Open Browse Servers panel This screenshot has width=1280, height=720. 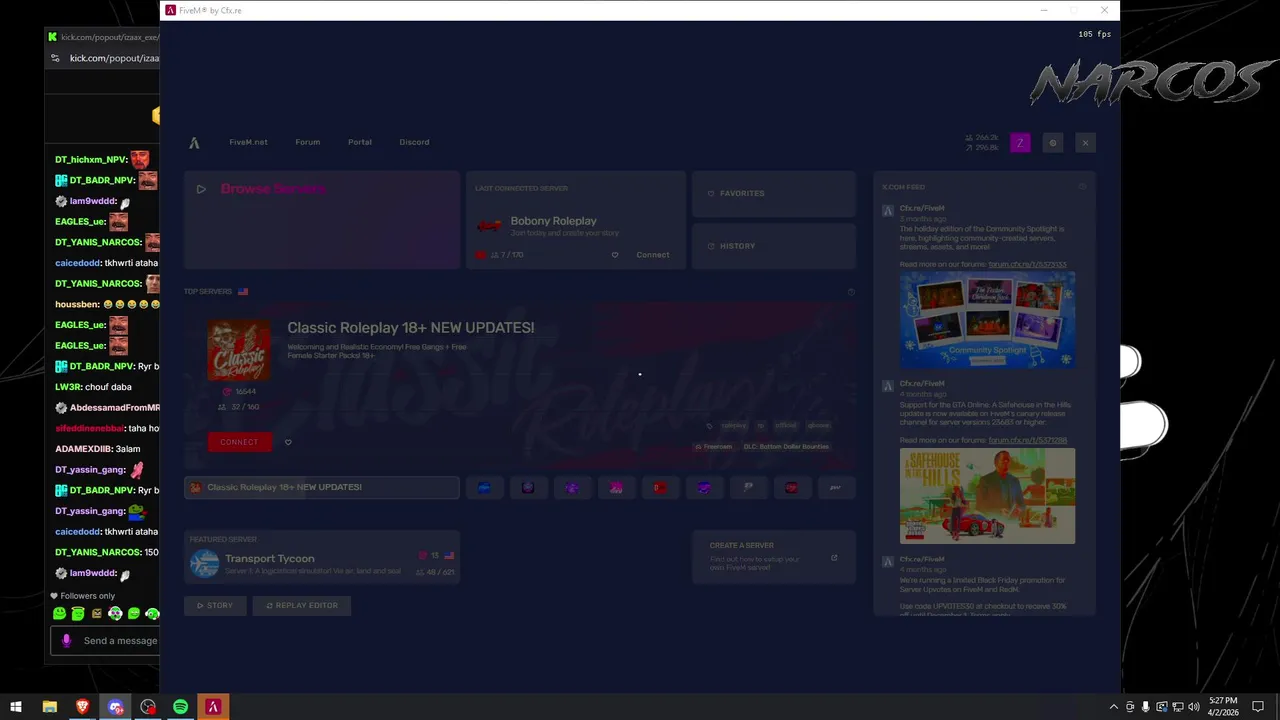(322, 220)
